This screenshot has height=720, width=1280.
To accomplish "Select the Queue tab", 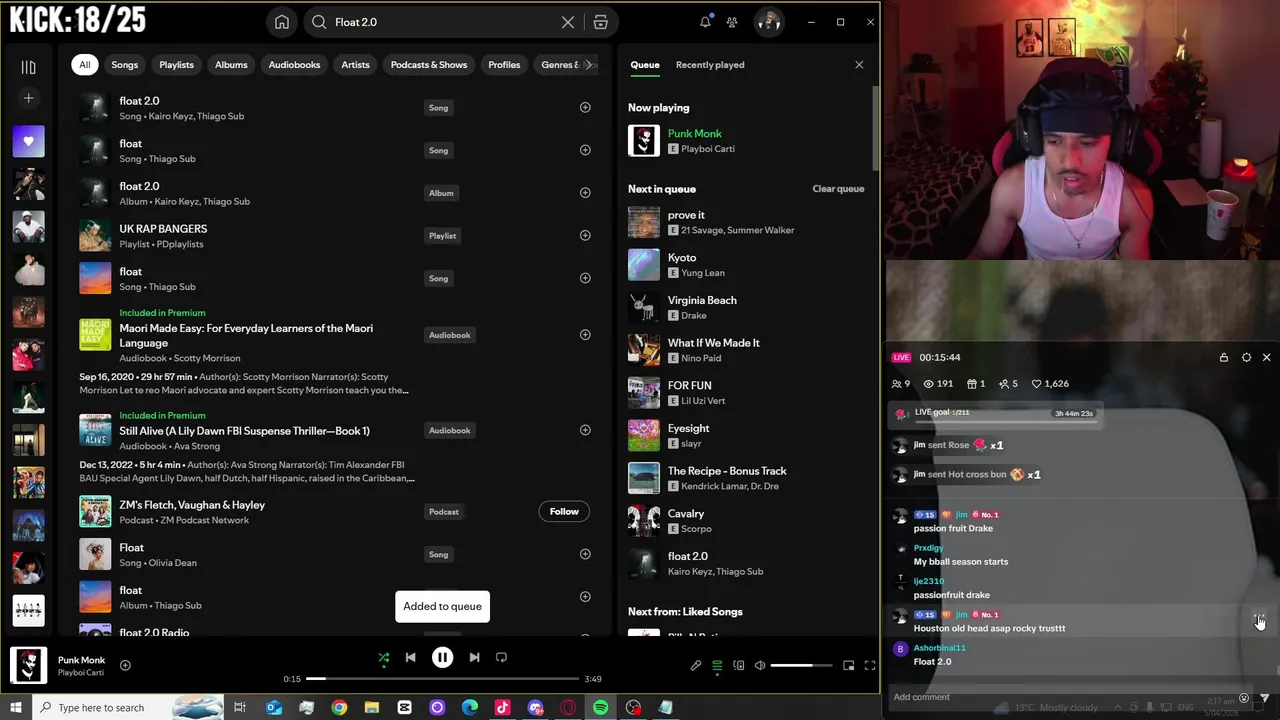I will click(645, 65).
